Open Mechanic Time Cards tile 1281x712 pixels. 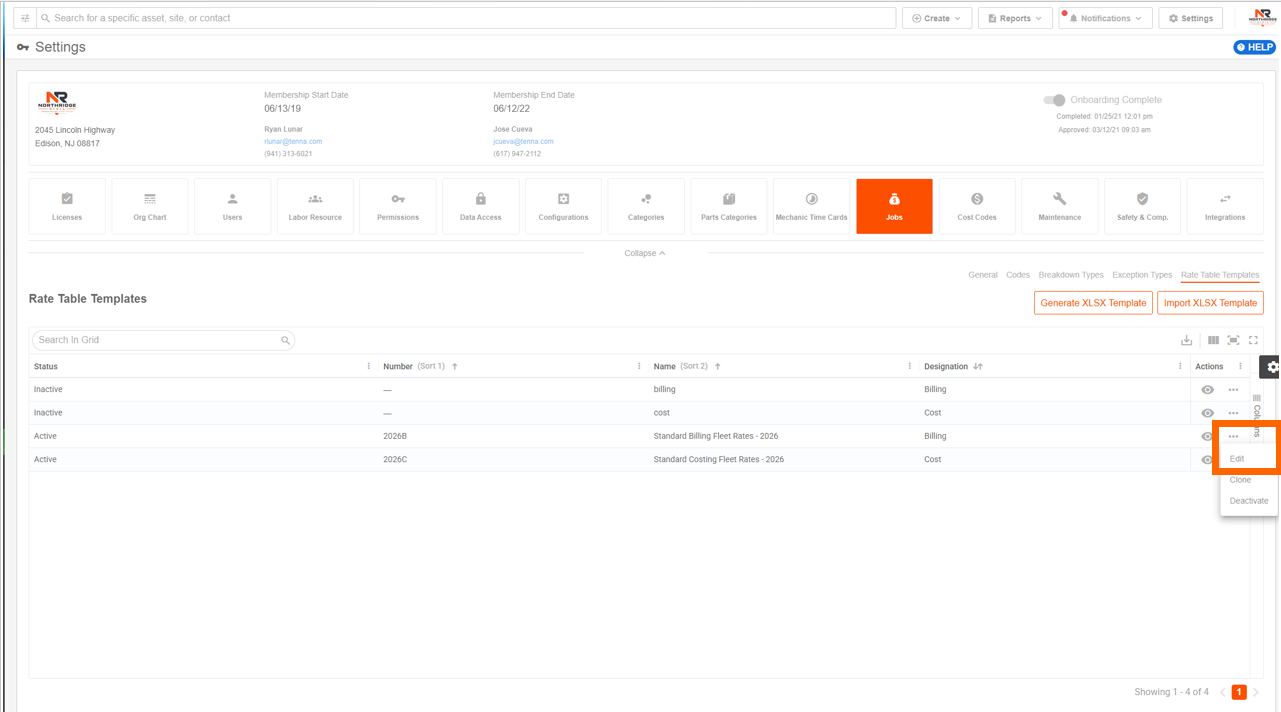pos(811,206)
